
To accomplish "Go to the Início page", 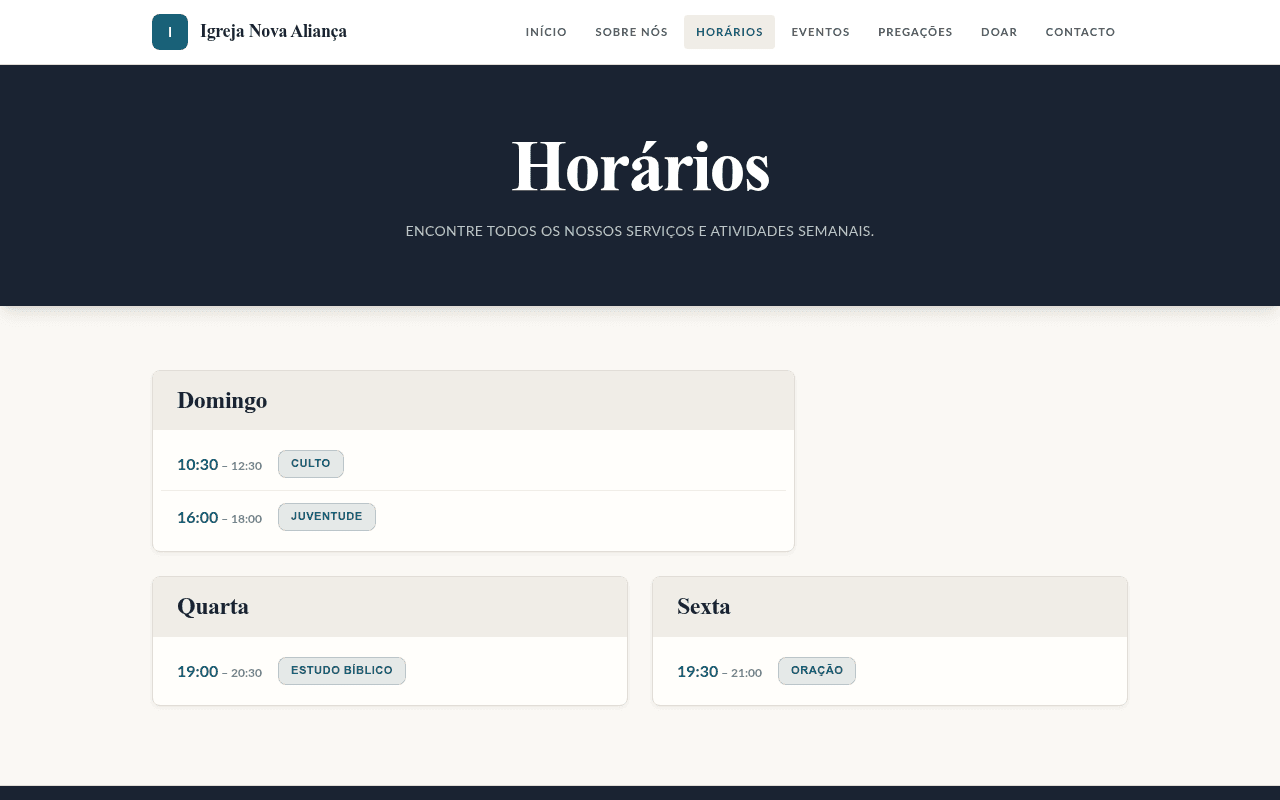I will (x=546, y=32).
